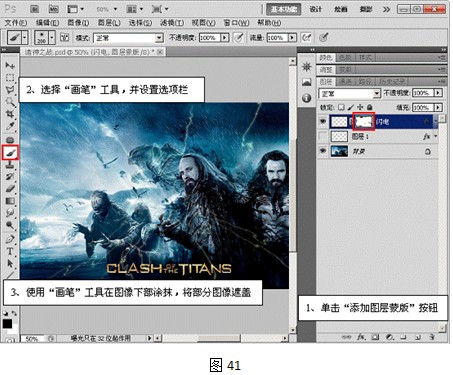Show 图层 1 via its visibility box

click(x=323, y=136)
